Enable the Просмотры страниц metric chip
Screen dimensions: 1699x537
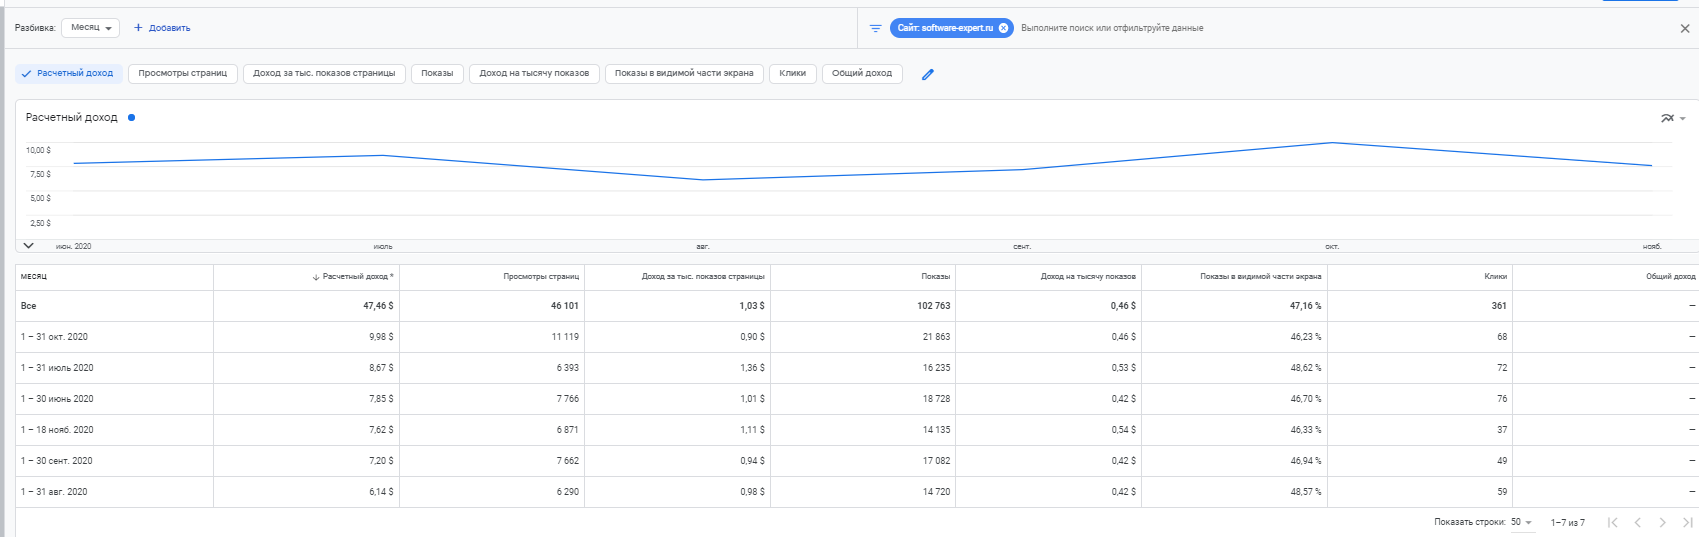[182, 74]
